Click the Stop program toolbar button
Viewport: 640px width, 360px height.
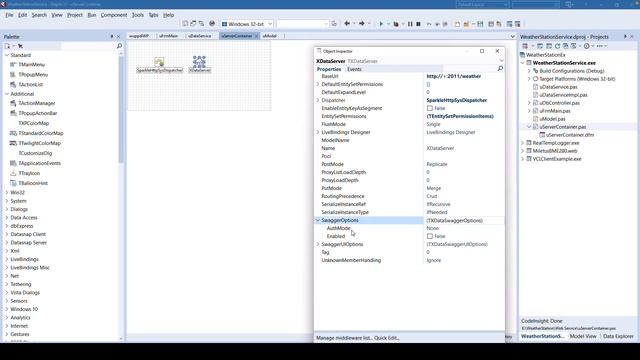pyautogui.click(x=418, y=24)
